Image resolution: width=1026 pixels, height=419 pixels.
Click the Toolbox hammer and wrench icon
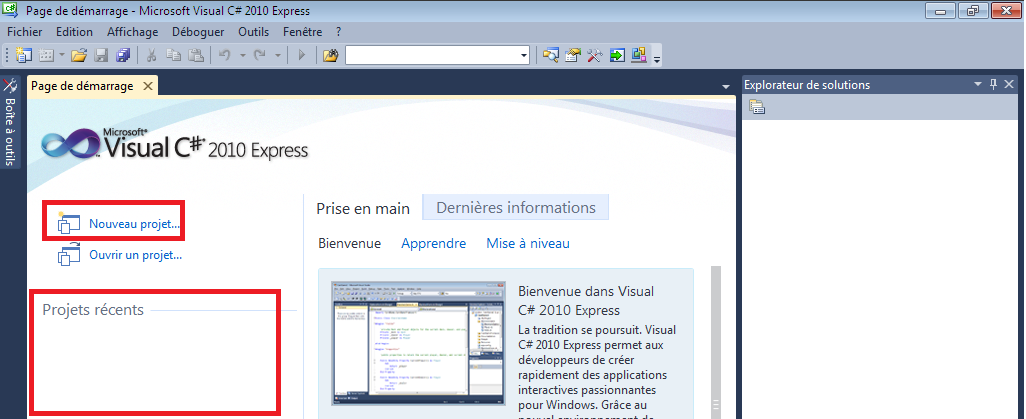click(x=595, y=56)
